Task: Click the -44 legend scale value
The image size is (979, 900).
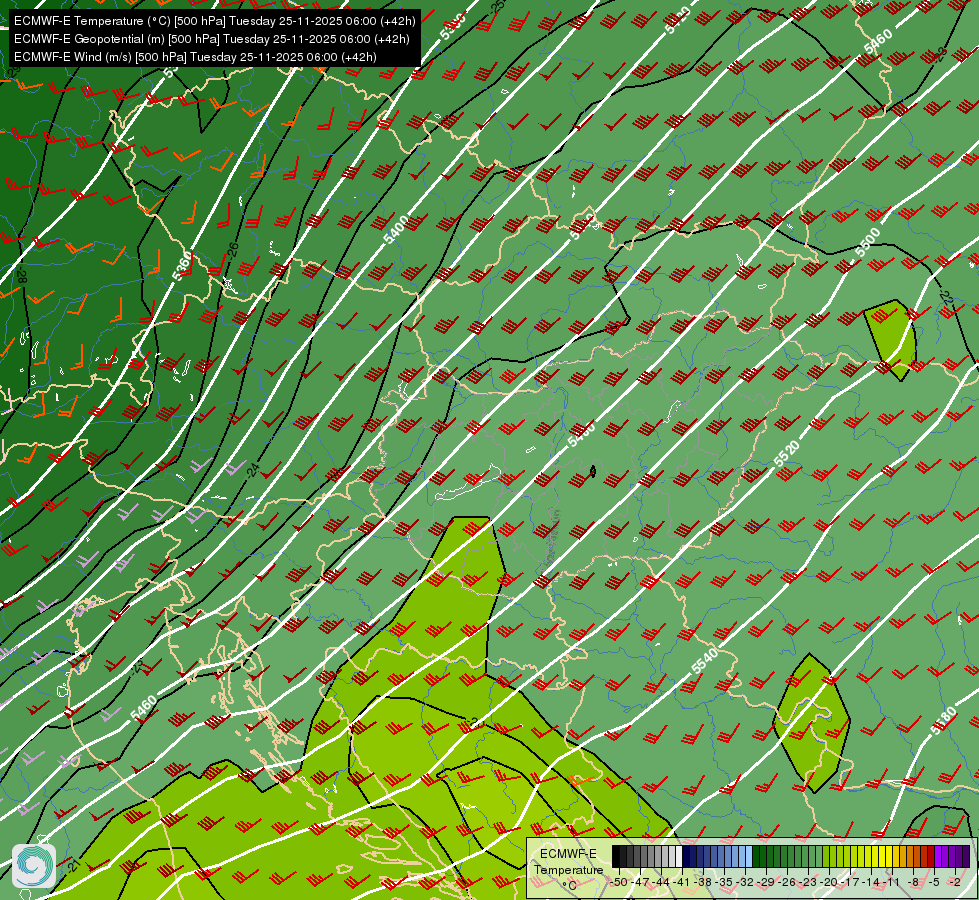Action: pyautogui.click(x=661, y=882)
